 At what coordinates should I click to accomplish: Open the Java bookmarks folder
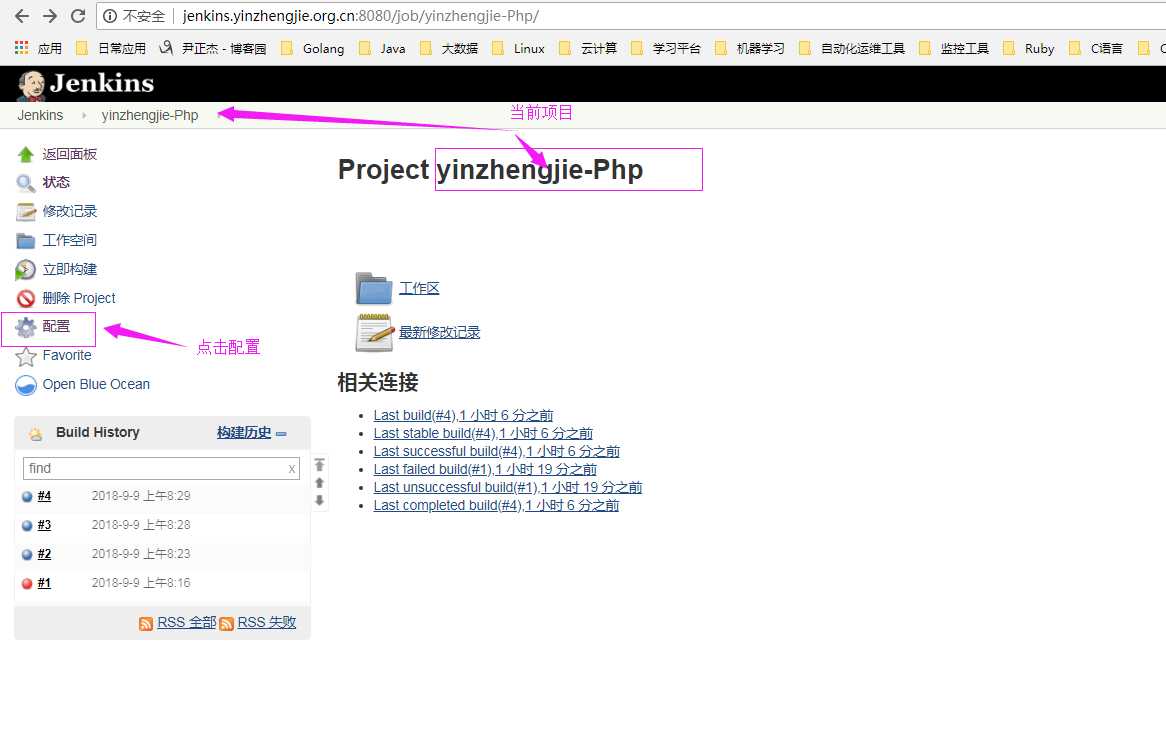382,48
